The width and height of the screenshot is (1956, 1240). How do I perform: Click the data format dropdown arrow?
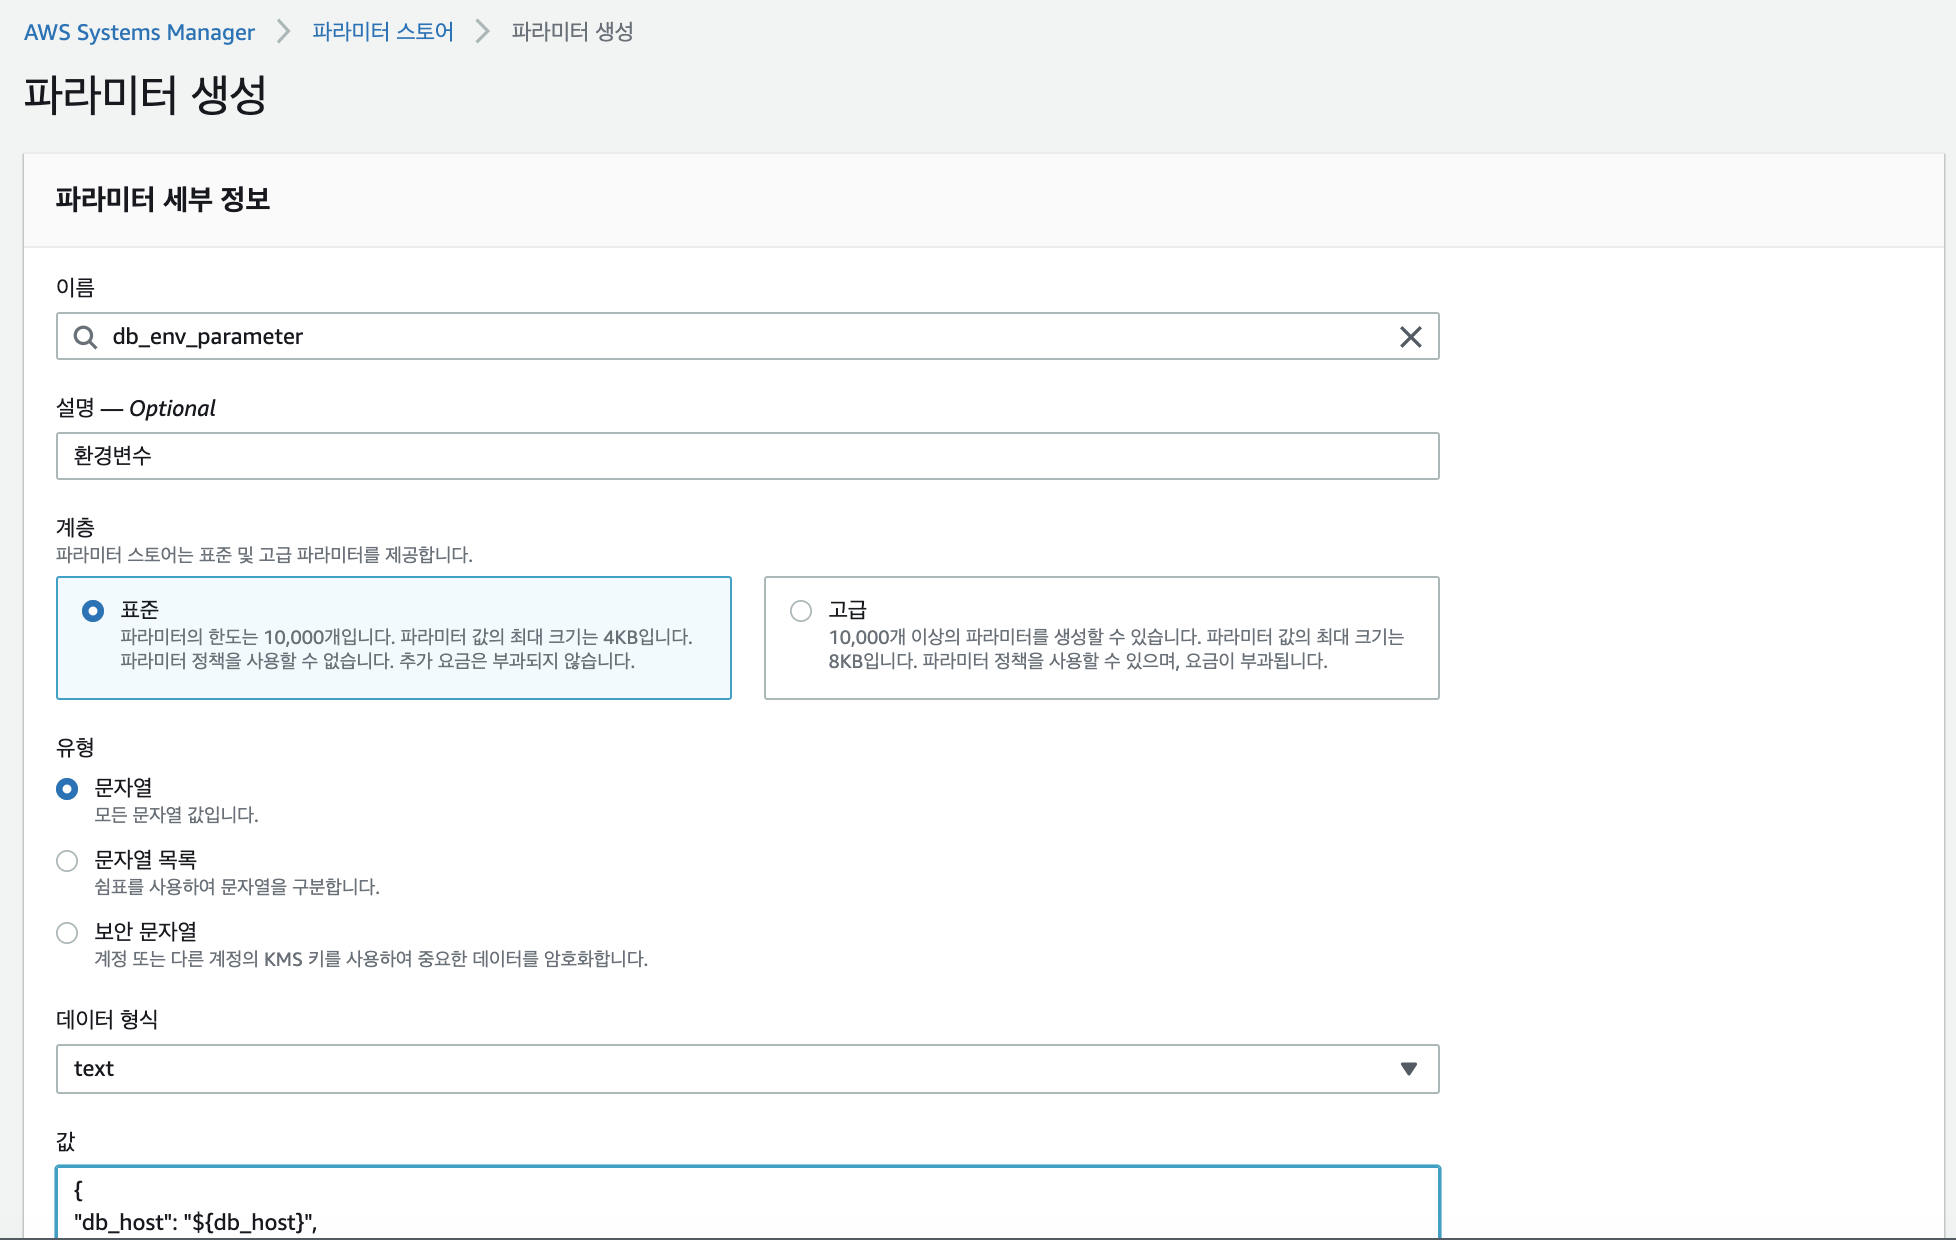coord(1408,1069)
